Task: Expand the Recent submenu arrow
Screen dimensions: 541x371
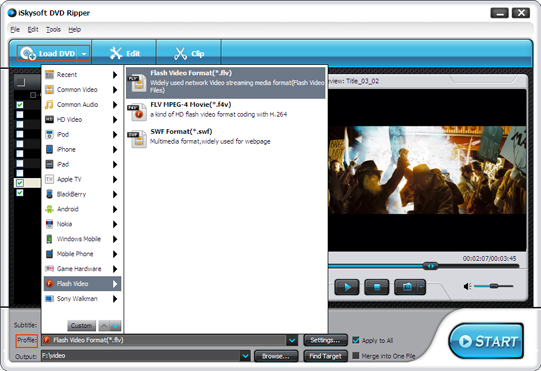Action: pos(115,75)
